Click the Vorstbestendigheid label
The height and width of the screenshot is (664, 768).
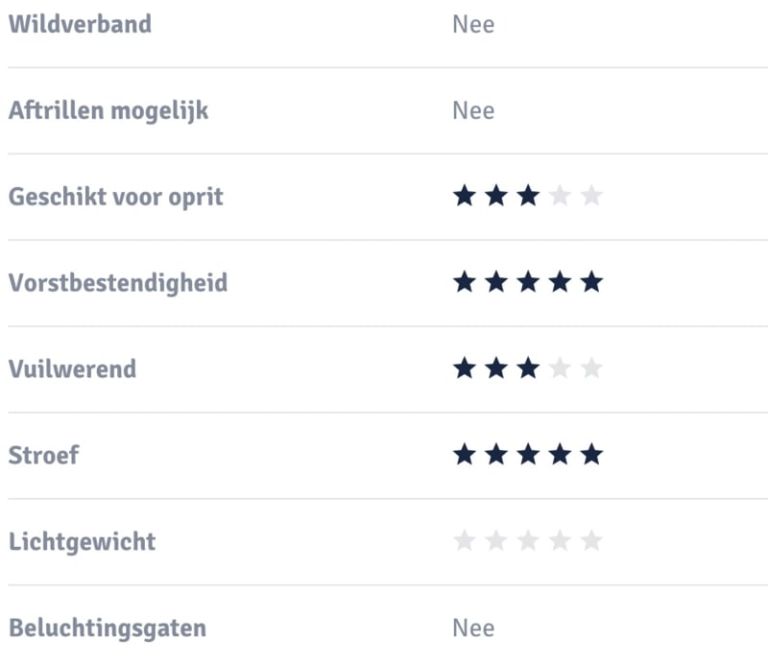click(117, 283)
